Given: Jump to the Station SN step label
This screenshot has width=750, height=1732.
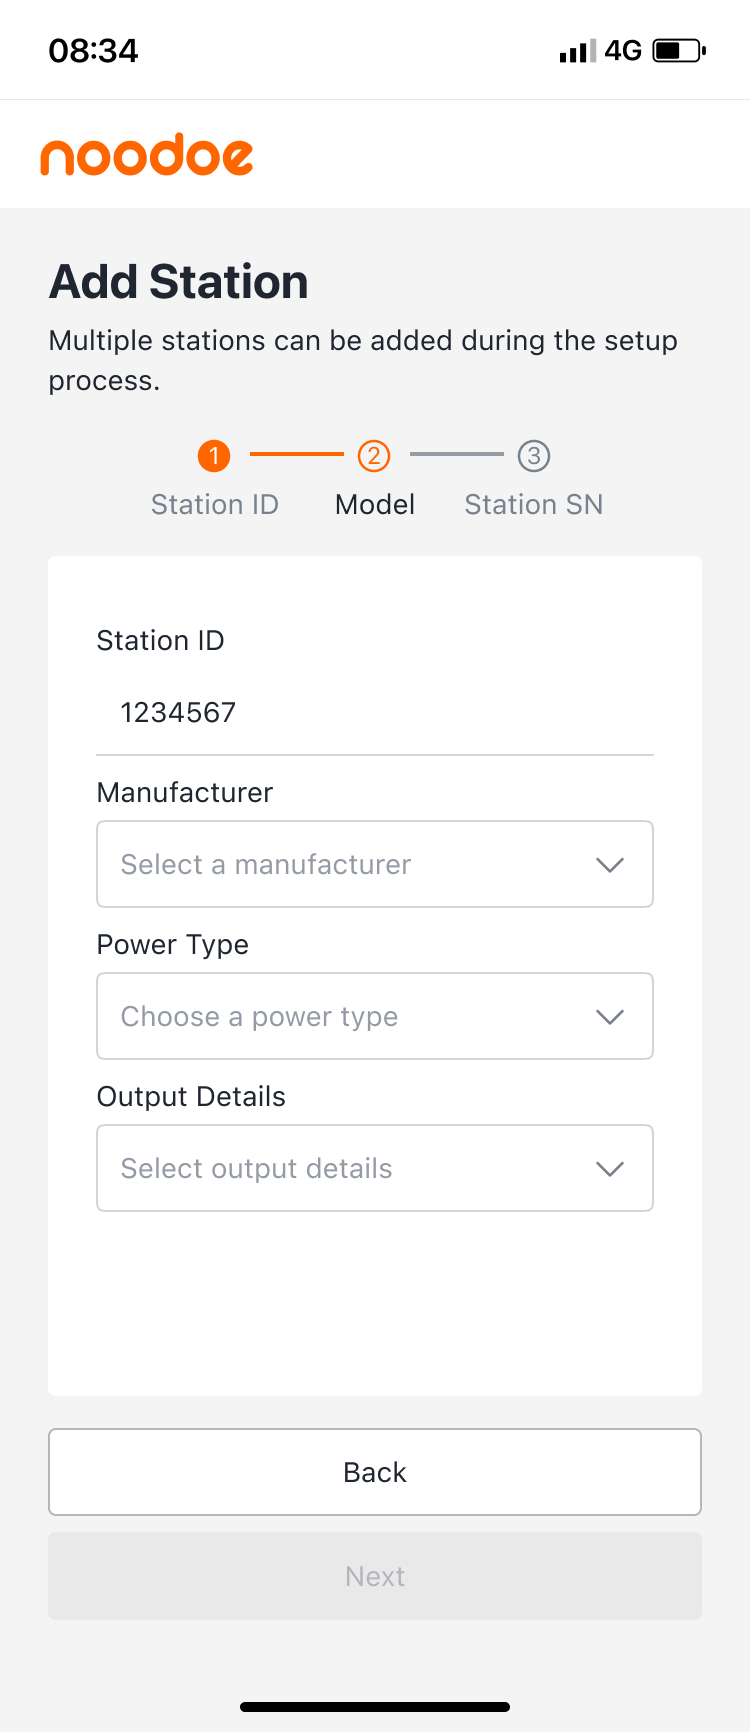Looking at the screenshot, I should click(x=534, y=504).
